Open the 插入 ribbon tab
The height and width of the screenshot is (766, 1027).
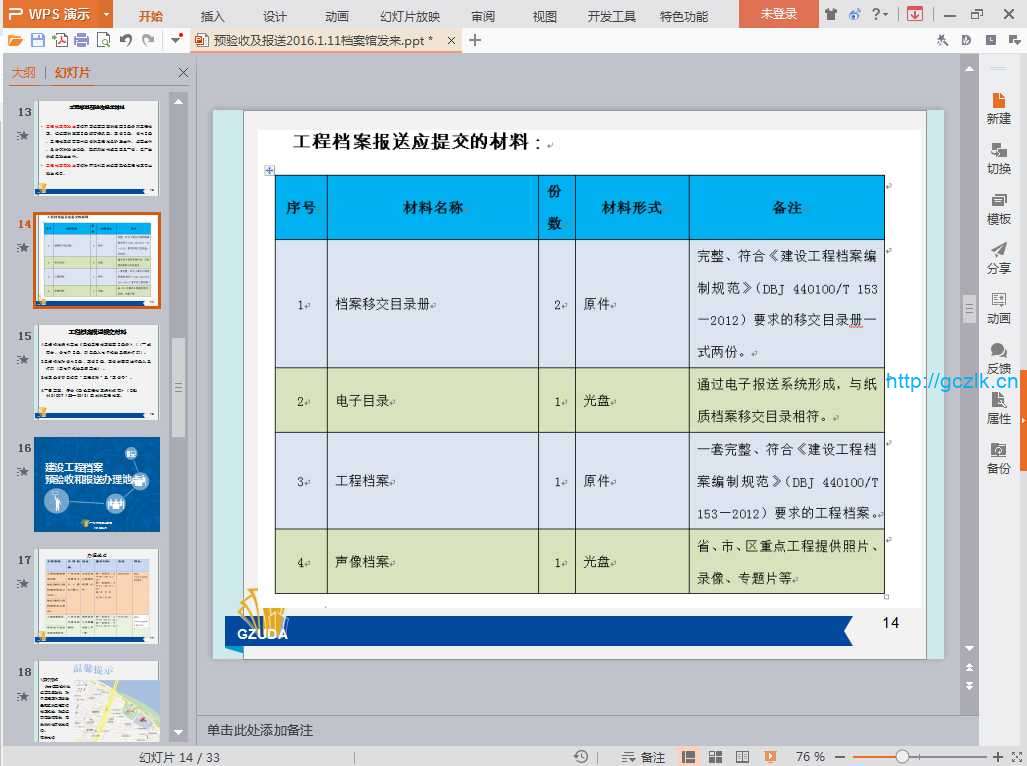click(213, 16)
